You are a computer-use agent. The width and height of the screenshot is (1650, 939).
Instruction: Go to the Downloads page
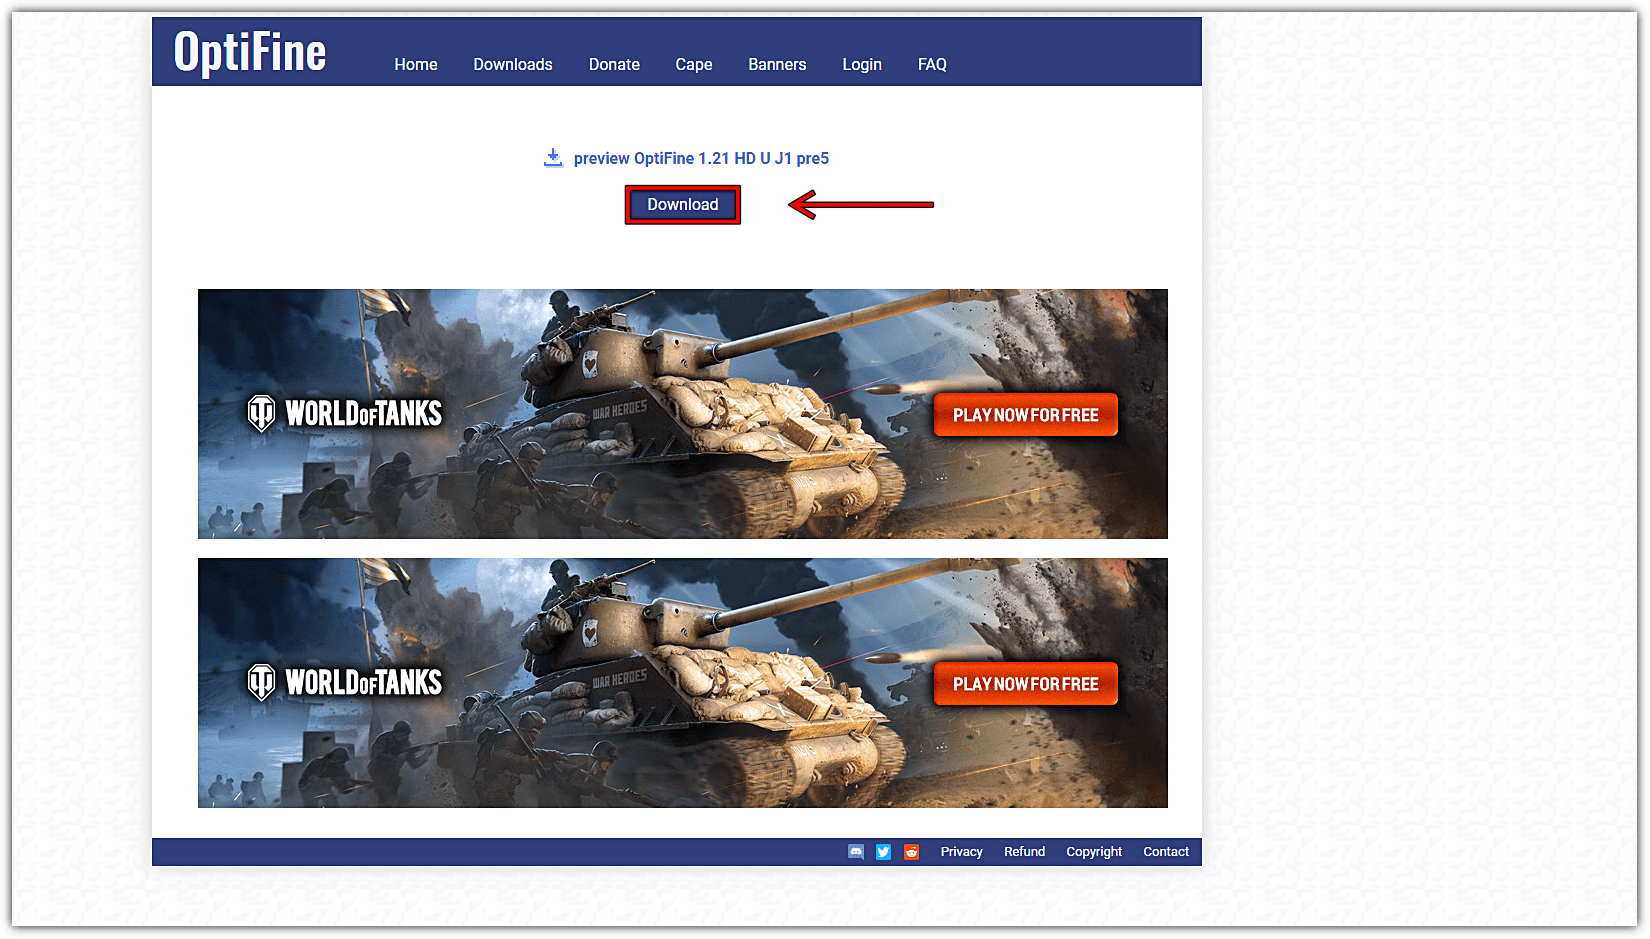(x=513, y=64)
